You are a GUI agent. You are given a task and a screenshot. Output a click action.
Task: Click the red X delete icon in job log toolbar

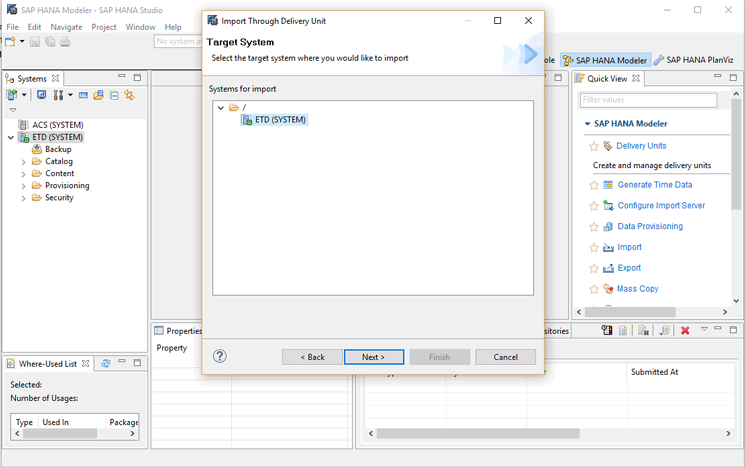685,330
